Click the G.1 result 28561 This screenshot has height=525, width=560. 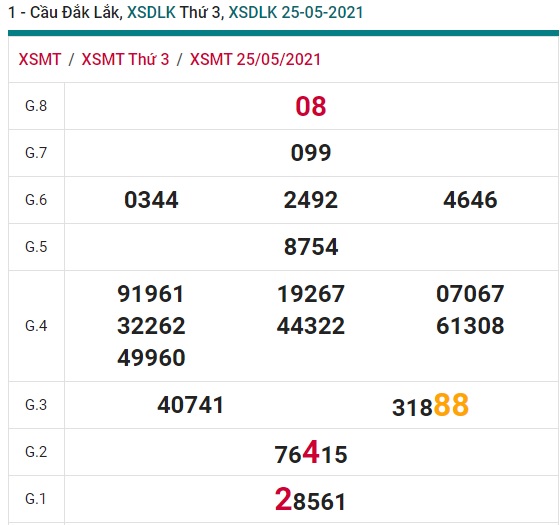(311, 499)
